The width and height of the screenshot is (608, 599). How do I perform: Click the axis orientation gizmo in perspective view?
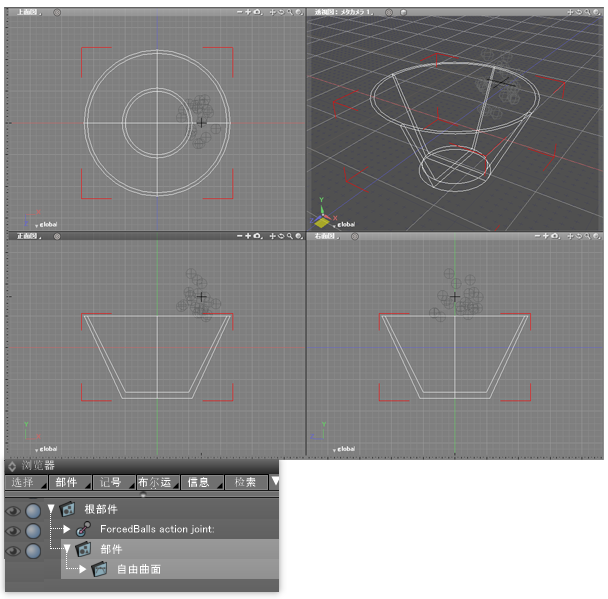pos(323,213)
